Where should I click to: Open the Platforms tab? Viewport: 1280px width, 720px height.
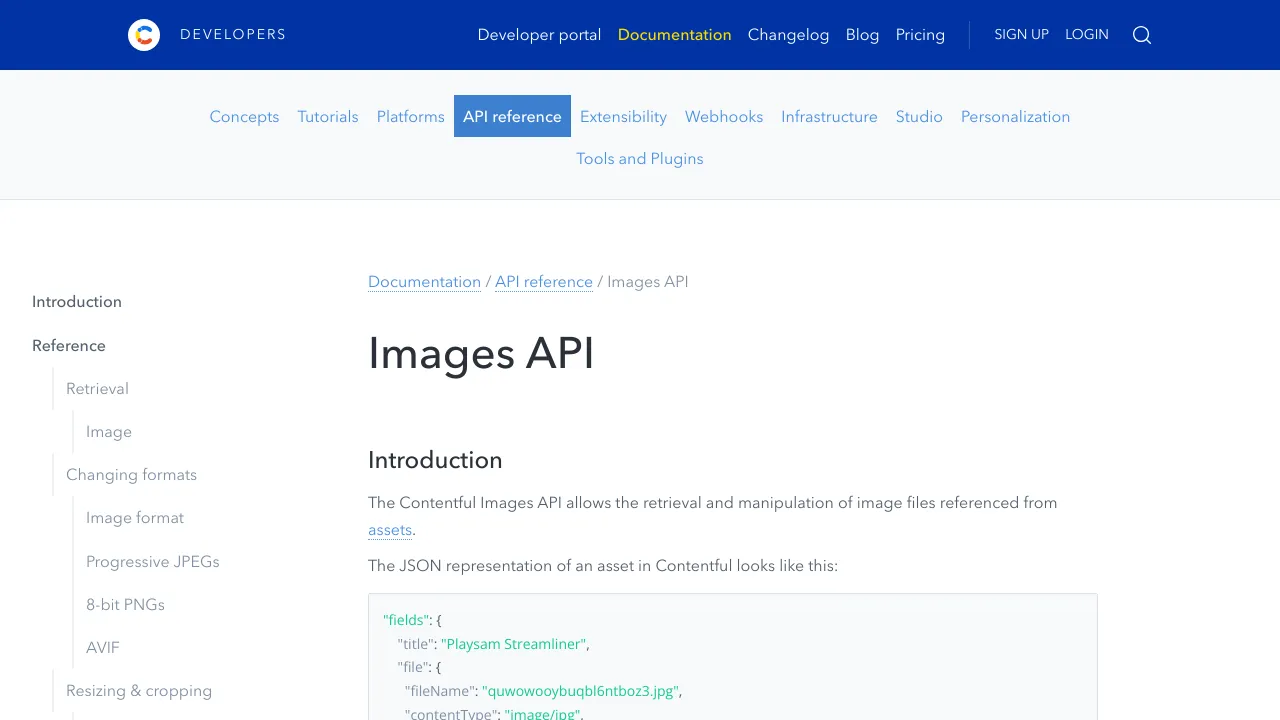(x=411, y=117)
